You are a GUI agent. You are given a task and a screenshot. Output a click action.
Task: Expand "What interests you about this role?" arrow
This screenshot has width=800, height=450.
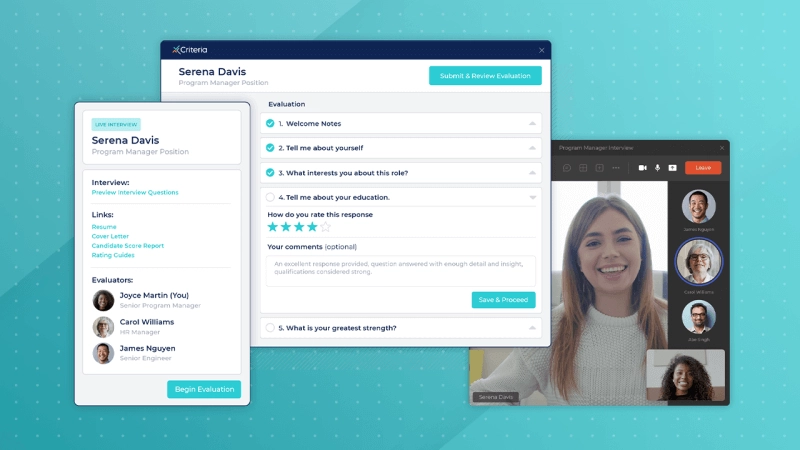[532, 173]
